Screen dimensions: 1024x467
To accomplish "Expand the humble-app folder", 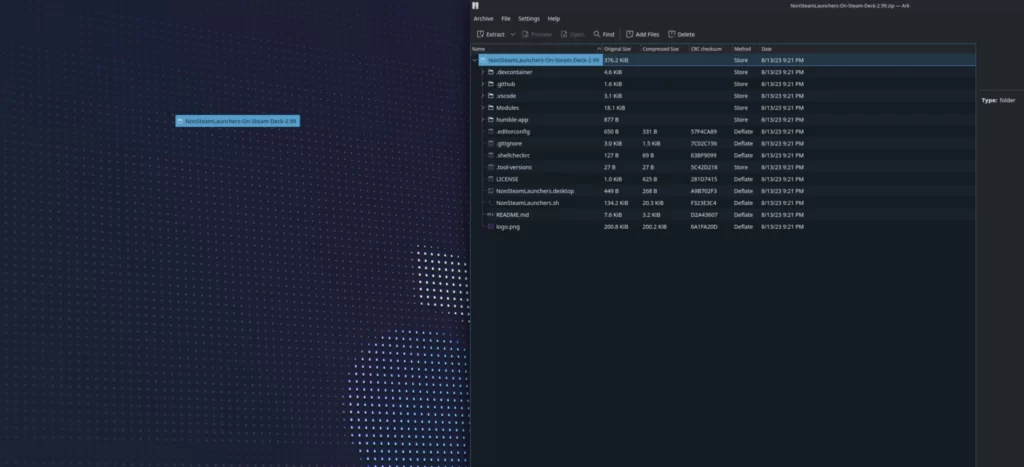I will pyautogui.click(x=483, y=120).
